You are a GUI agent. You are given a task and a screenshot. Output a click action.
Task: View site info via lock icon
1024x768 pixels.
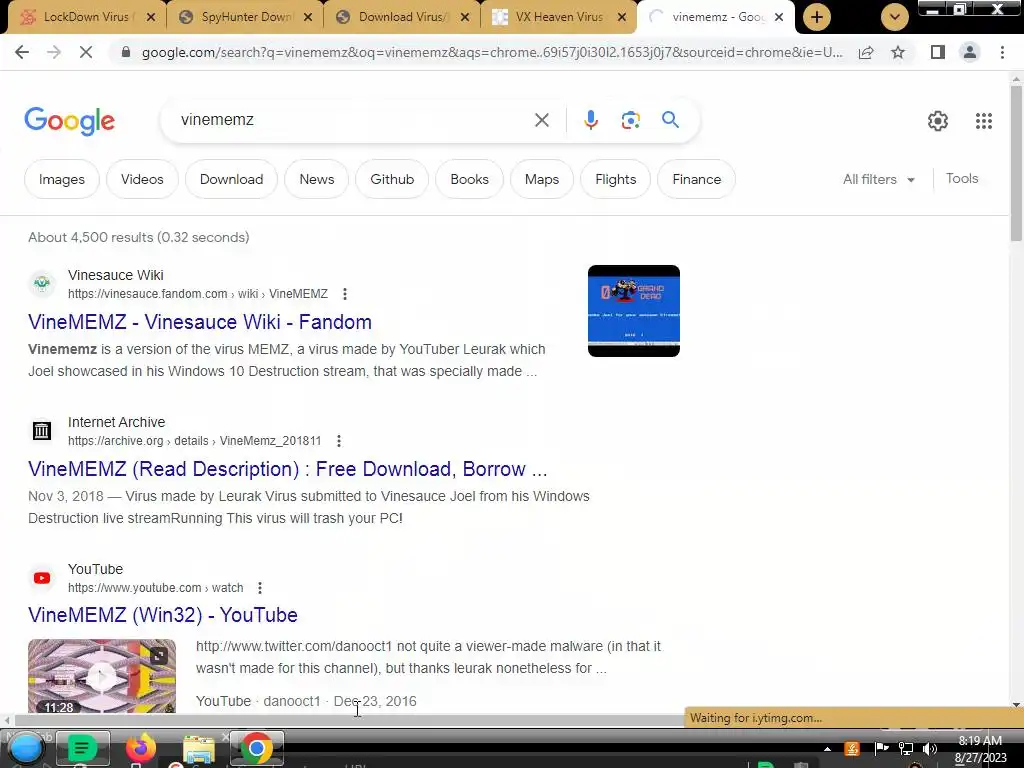point(126,52)
